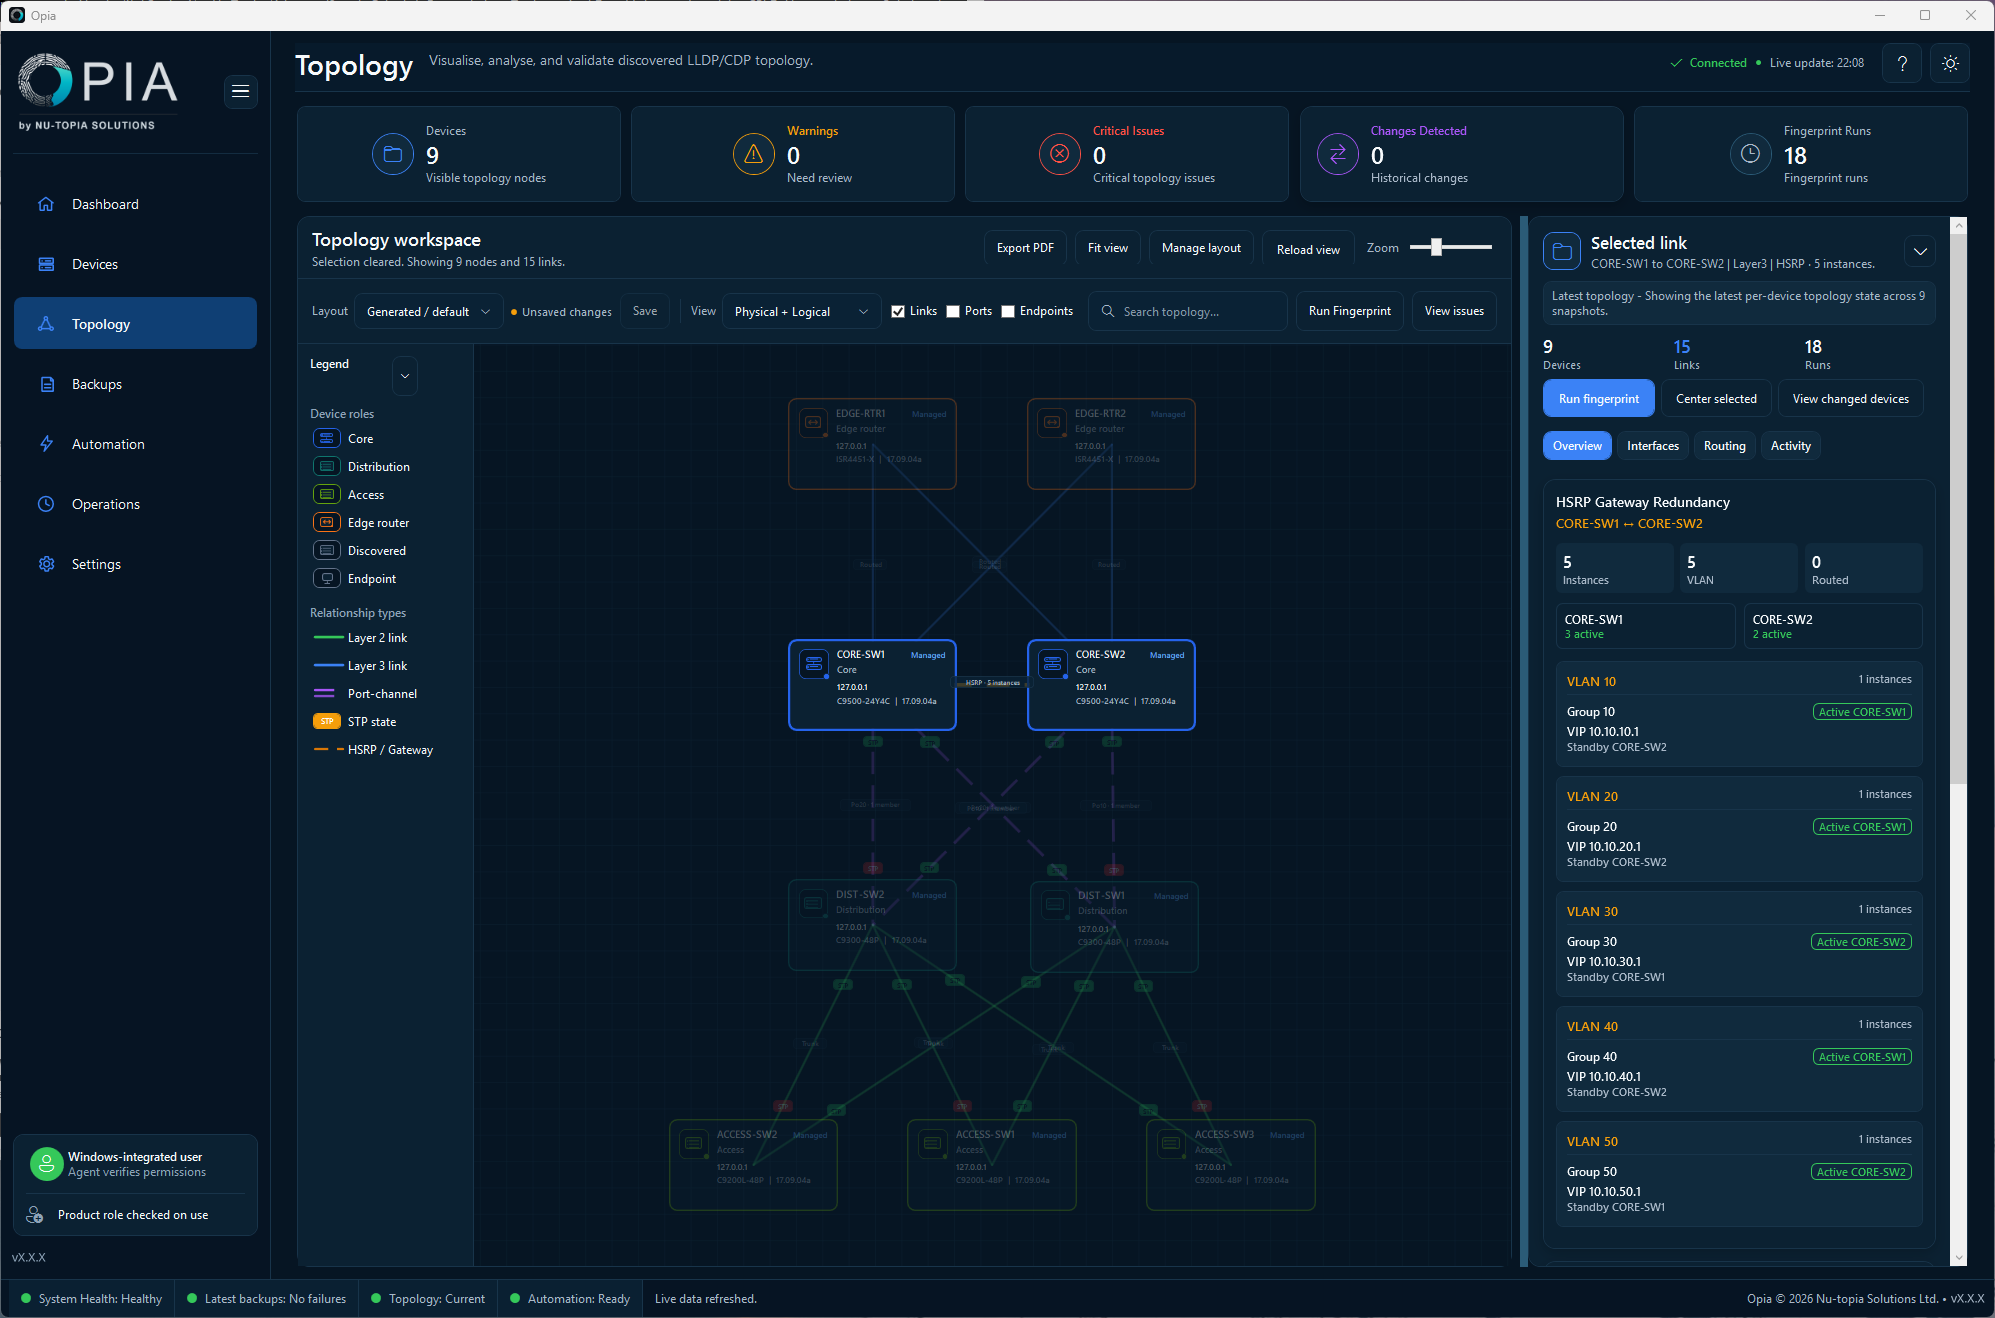This screenshot has height=1318, width=1995.
Task: Click the product role check icon
Action: [x=35, y=1215]
